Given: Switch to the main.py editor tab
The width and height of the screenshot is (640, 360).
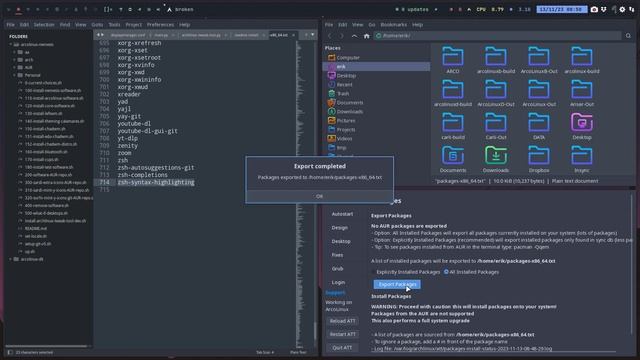Looking at the screenshot, I should [x=161, y=35].
